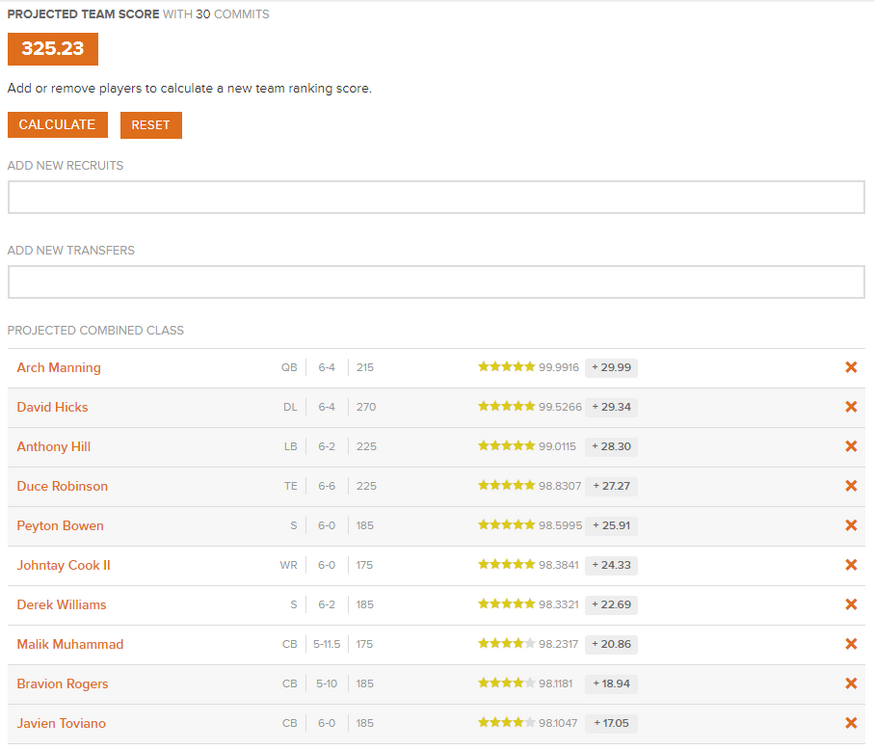The image size is (874, 750).
Task: Open Duce Robinson's profile link
Action: click(62, 486)
